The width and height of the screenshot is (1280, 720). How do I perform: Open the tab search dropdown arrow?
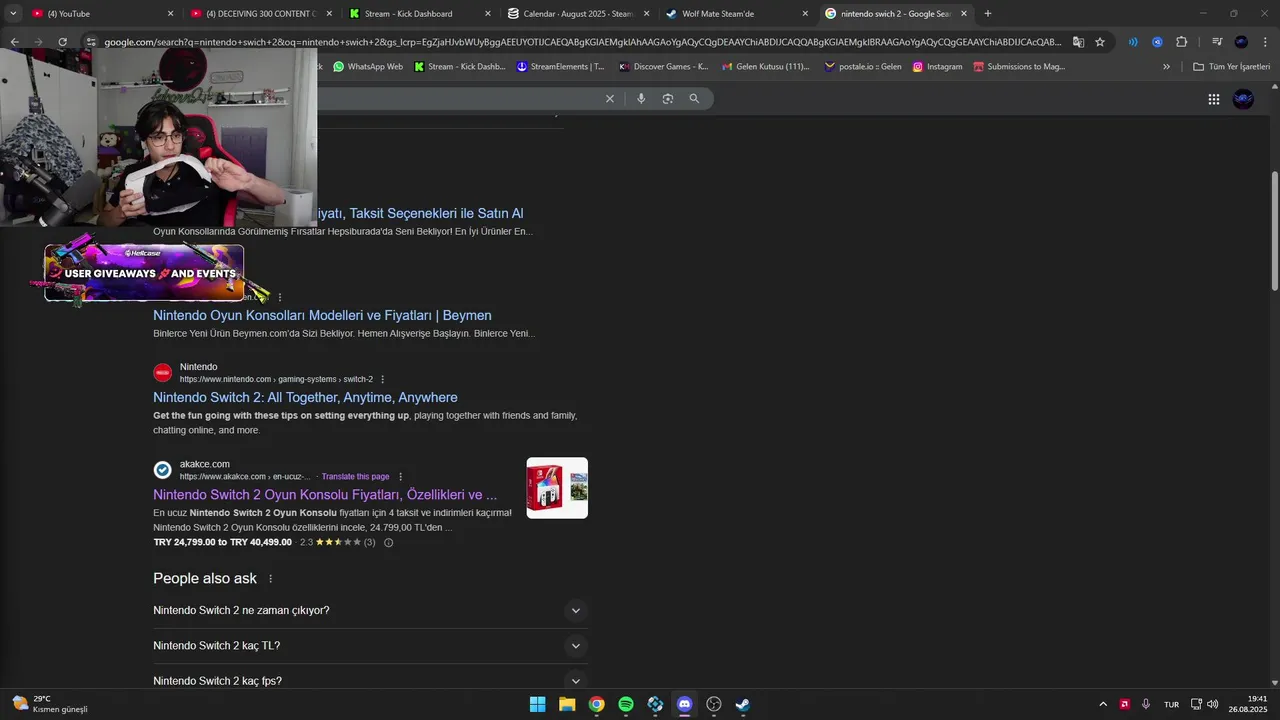click(x=13, y=14)
